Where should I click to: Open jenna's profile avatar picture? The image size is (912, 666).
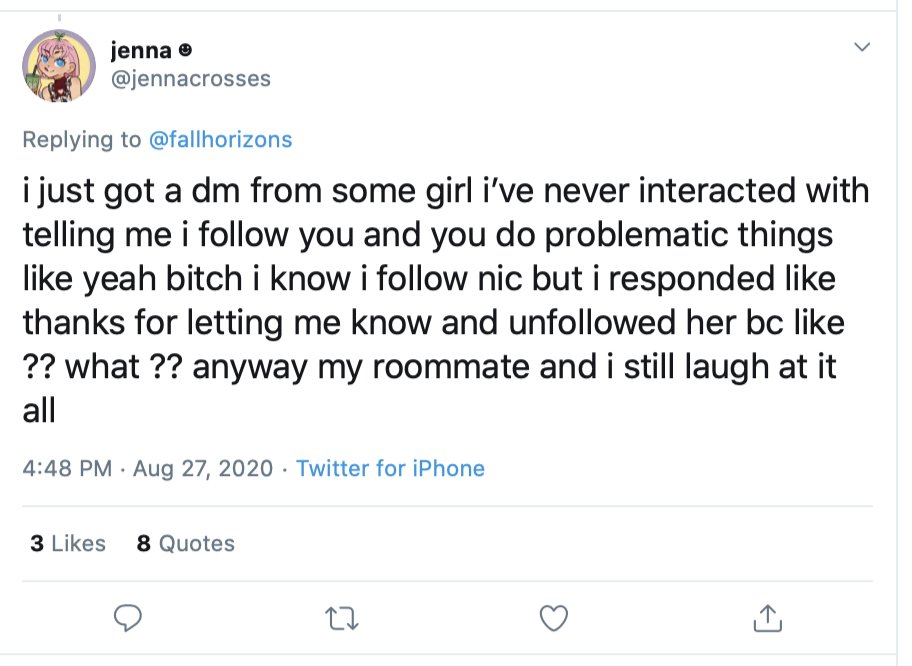[x=59, y=64]
